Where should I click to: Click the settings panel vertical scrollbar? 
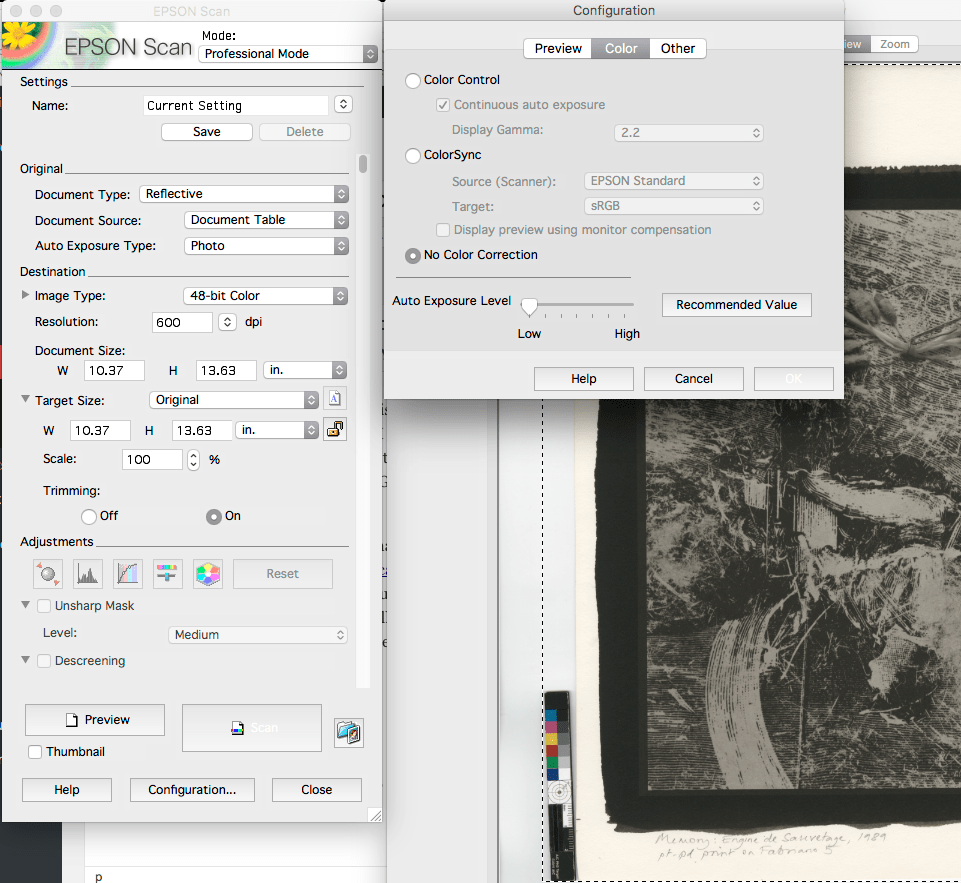click(x=363, y=420)
